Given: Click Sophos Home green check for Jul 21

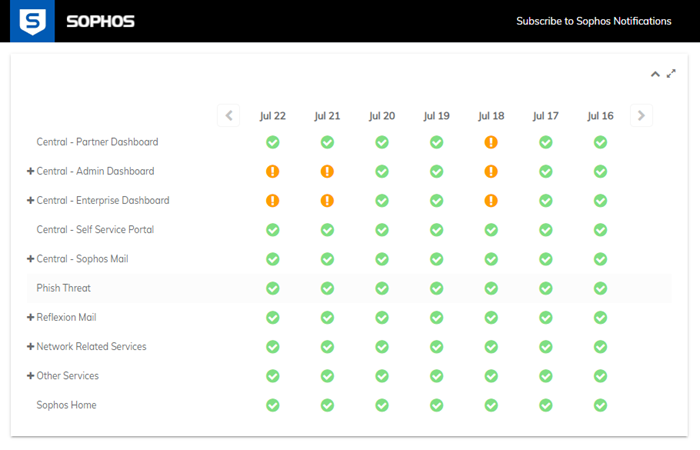Looking at the screenshot, I should tap(327, 405).
